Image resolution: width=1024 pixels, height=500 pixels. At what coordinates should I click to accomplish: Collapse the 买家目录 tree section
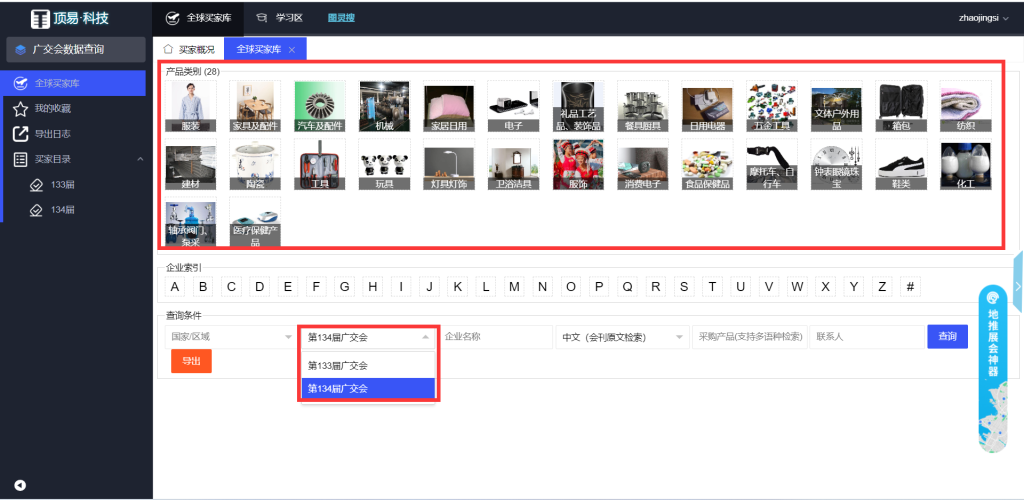click(137, 159)
